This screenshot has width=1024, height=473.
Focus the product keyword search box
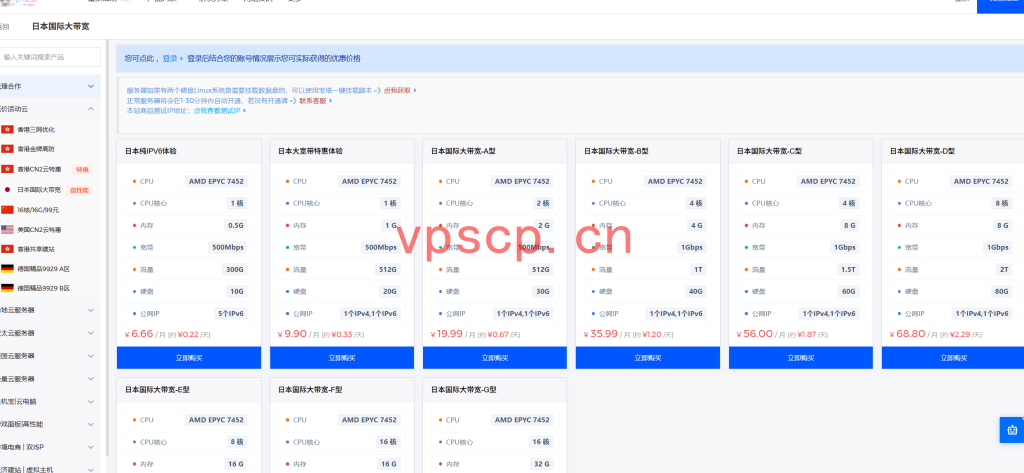coord(50,57)
